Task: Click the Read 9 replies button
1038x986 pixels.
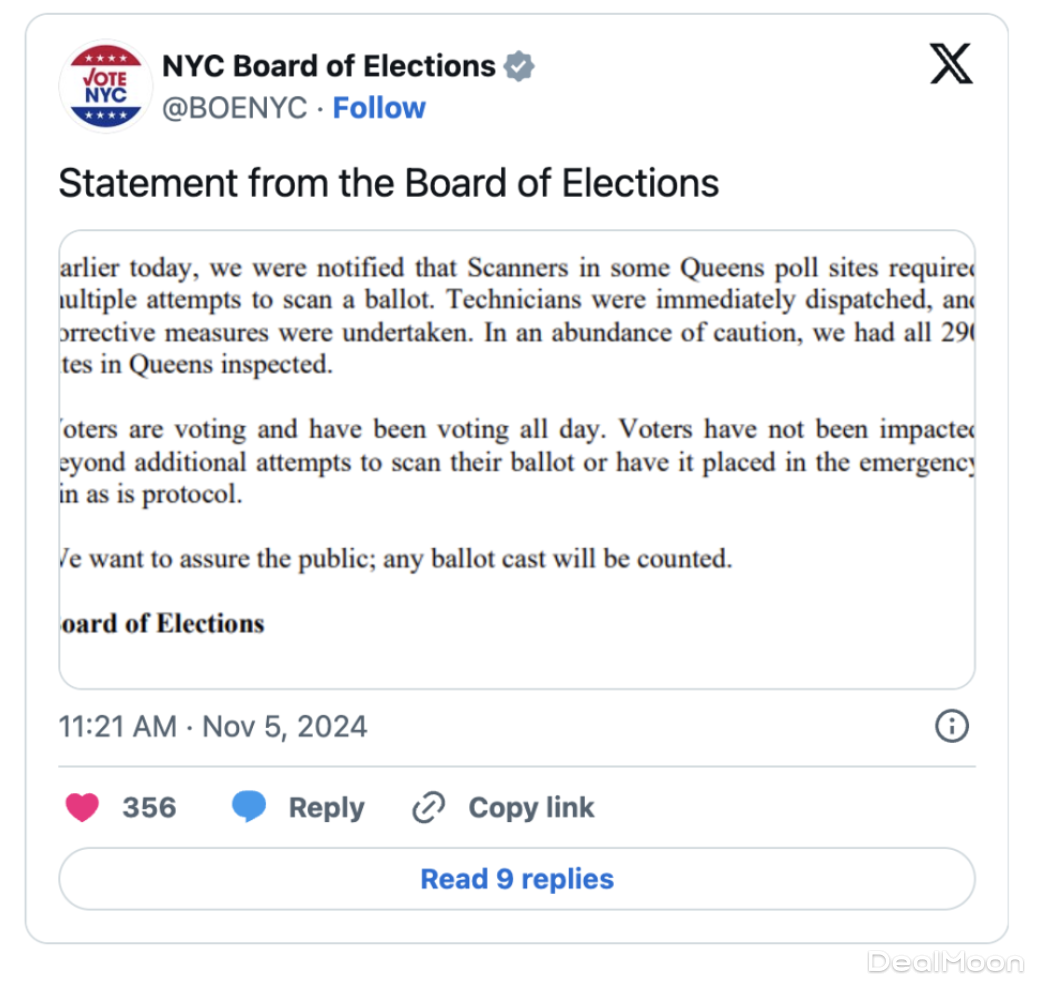Action: tap(516, 879)
